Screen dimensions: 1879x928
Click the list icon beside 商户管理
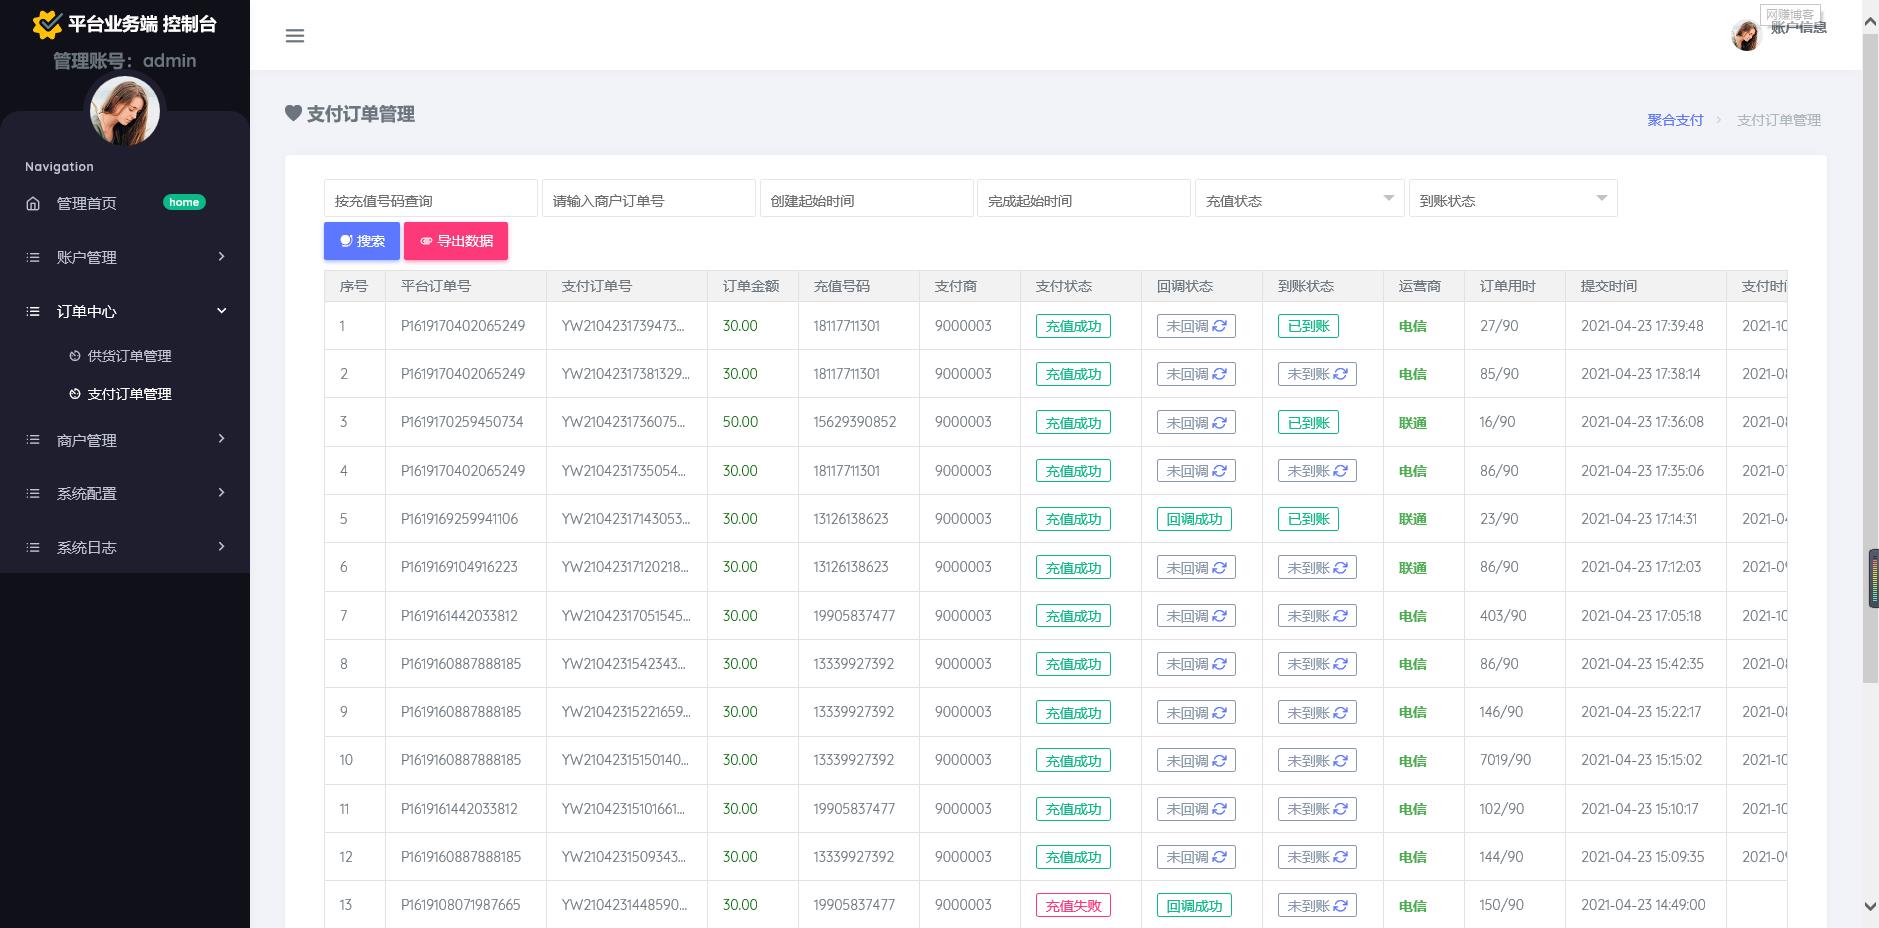pyautogui.click(x=33, y=440)
